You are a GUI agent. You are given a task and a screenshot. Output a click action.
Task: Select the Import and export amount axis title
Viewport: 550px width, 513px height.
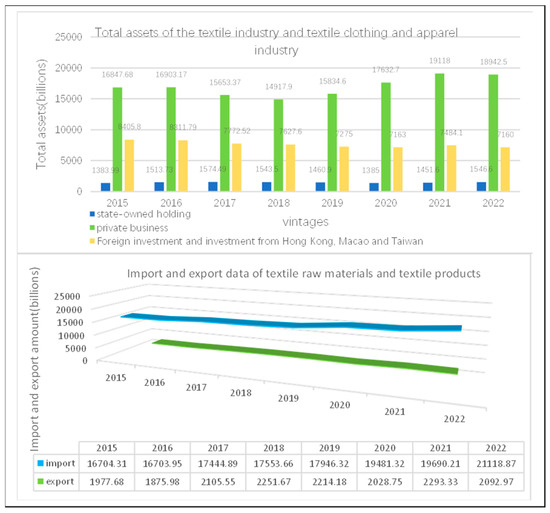coord(34,359)
